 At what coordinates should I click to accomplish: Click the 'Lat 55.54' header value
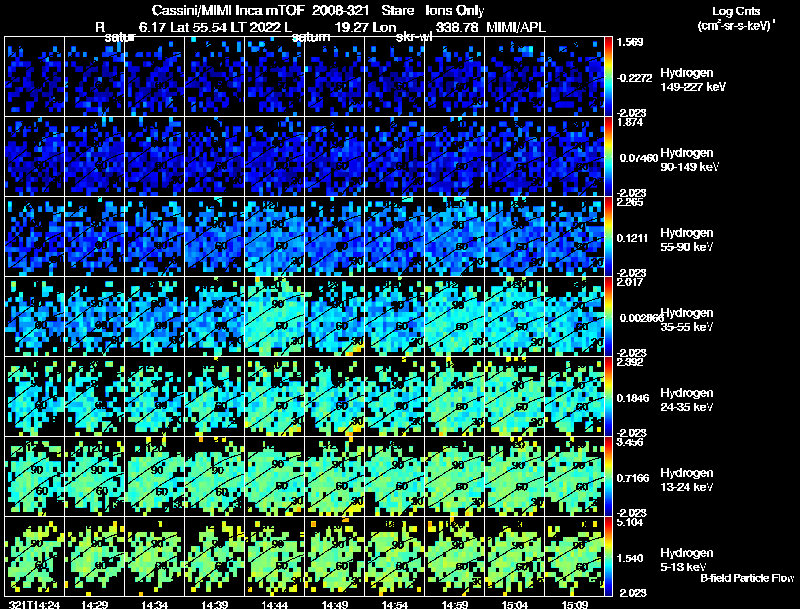[199, 27]
